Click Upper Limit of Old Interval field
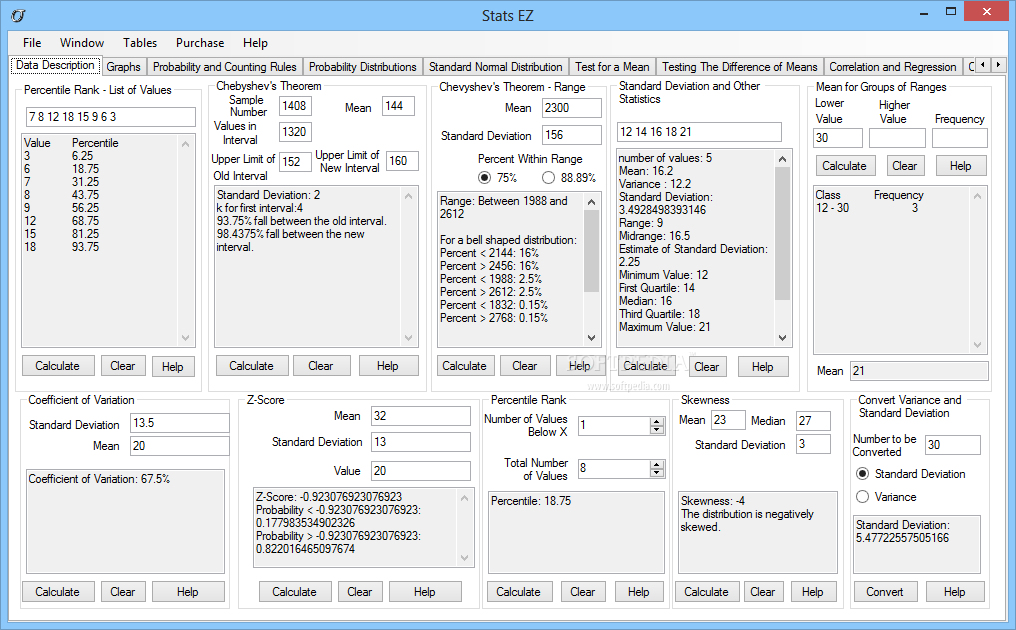This screenshot has height=630, width=1016. tap(295, 162)
